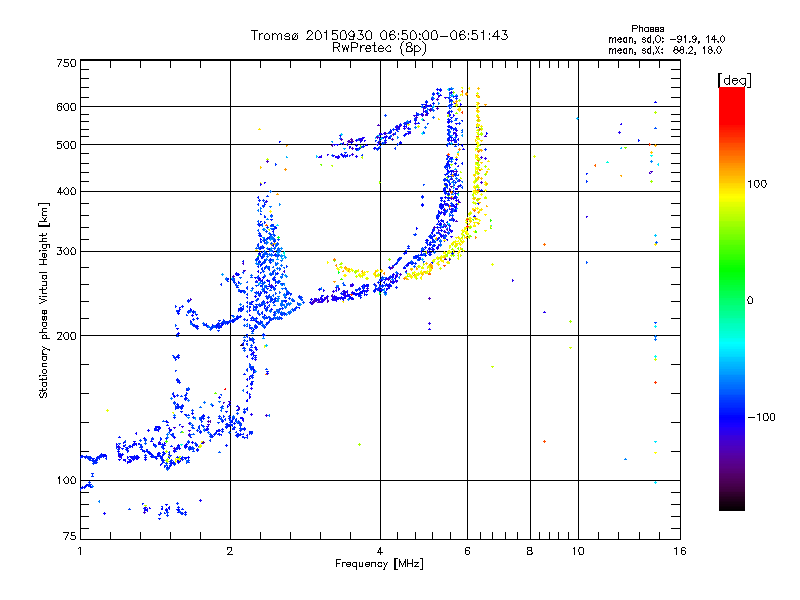800x600 pixels.
Task: Click the y-axis tick label '75'
Action: click(70, 536)
